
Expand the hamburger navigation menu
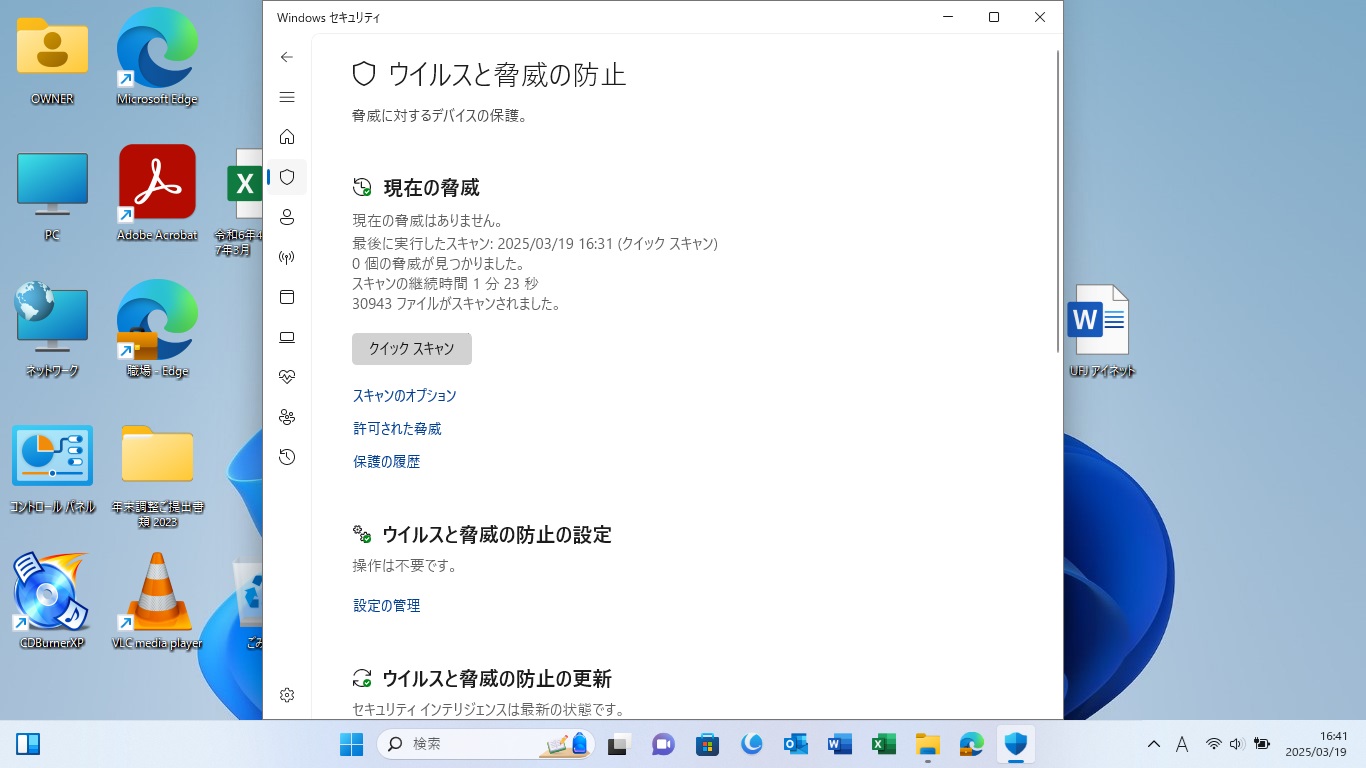click(287, 97)
